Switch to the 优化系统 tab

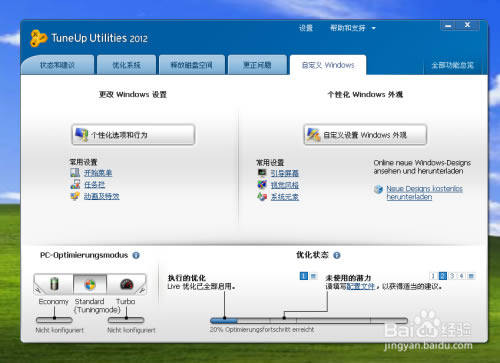click(126, 65)
